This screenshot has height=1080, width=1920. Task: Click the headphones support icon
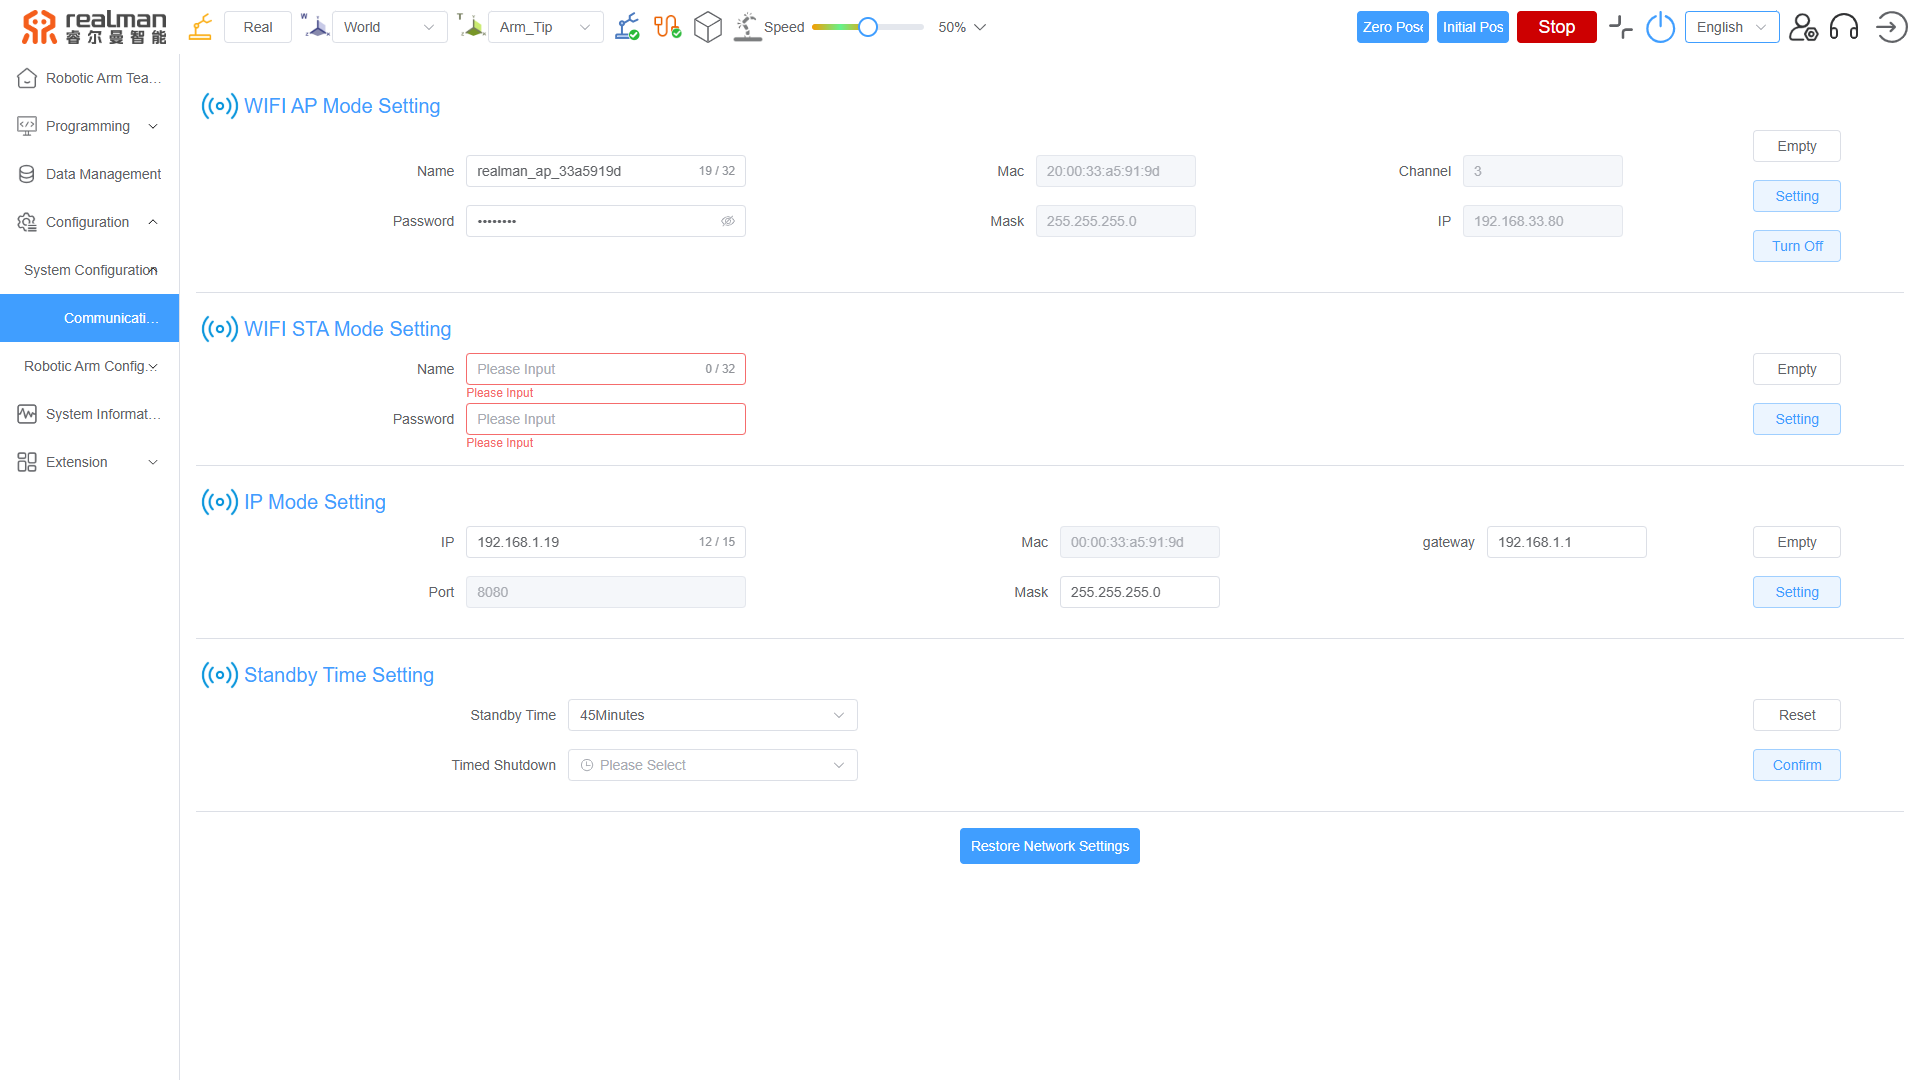pyautogui.click(x=1844, y=27)
